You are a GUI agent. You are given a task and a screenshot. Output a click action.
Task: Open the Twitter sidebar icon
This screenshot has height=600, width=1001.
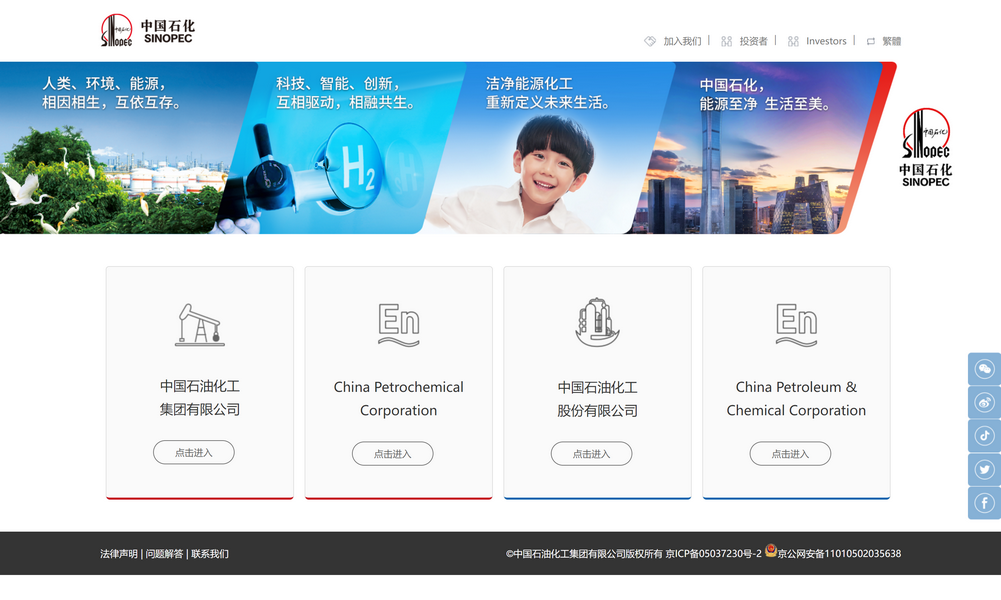[x=984, y=470]
